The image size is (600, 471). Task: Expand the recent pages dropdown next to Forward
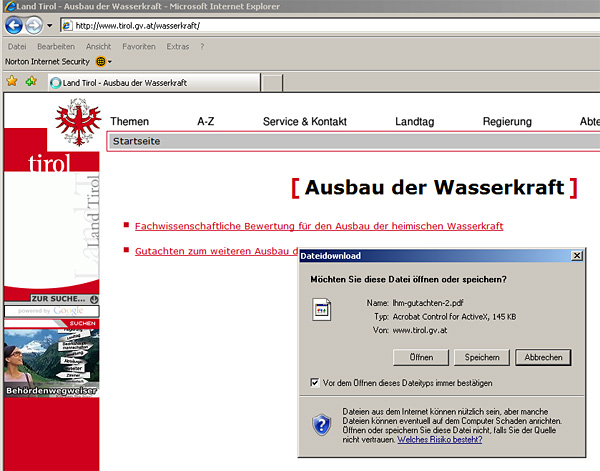click(x=51, y=26)
